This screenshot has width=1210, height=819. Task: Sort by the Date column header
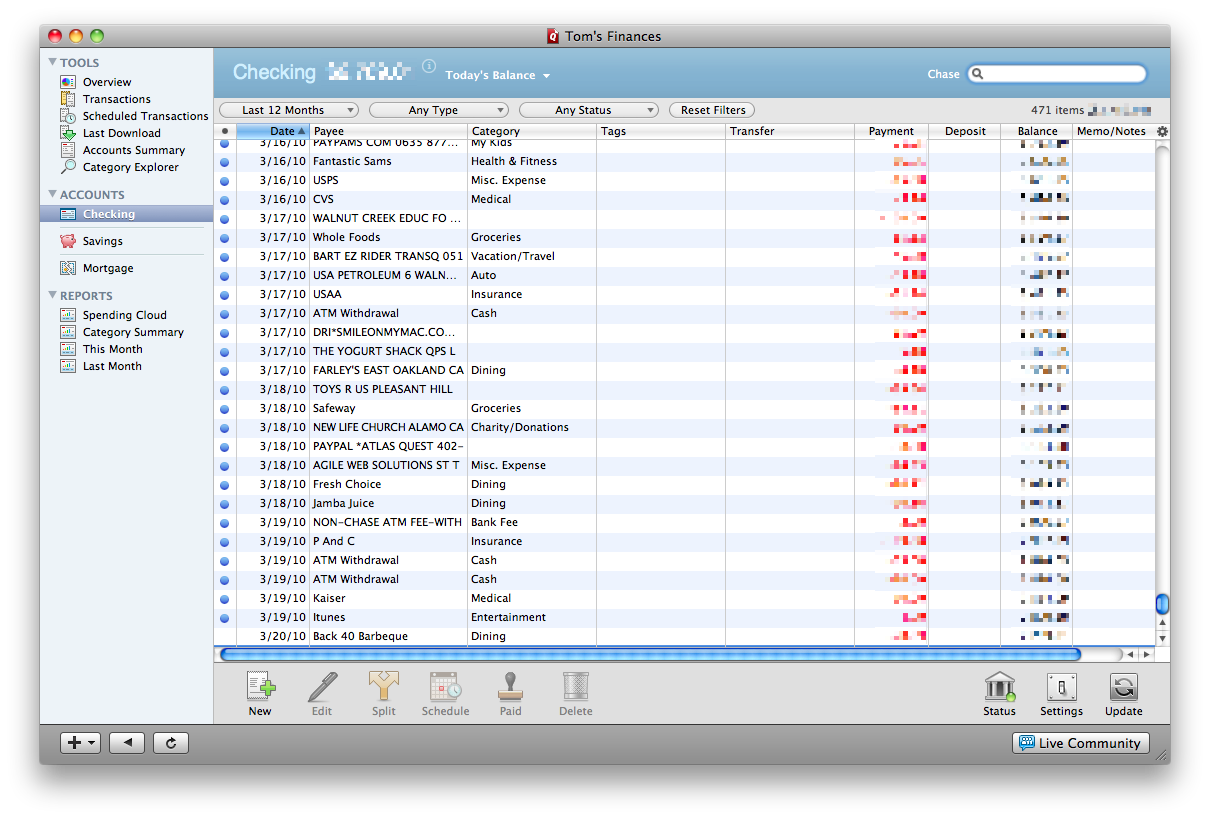[x=273, y=131]
